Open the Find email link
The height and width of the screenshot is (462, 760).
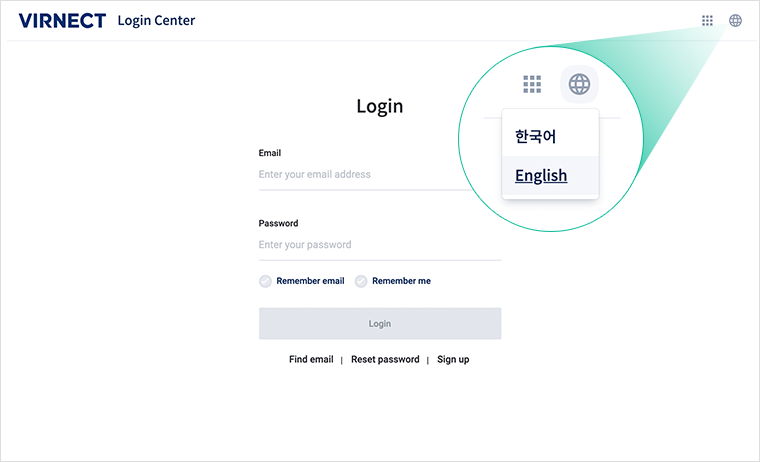coord(311,359)
